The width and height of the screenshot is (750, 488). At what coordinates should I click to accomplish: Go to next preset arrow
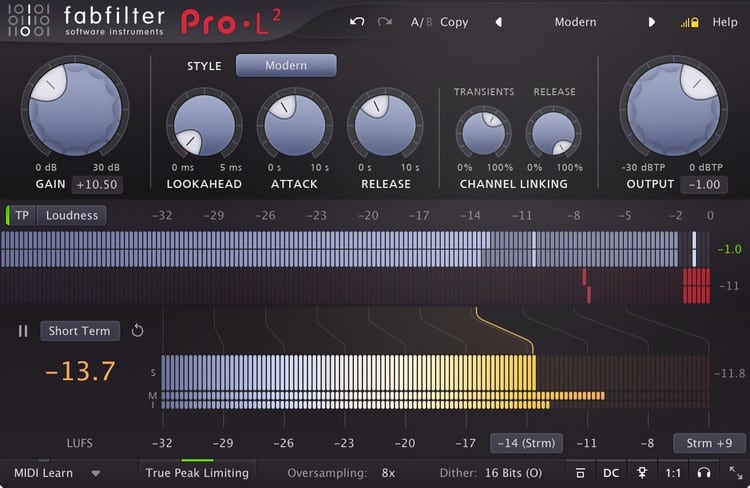651,22
